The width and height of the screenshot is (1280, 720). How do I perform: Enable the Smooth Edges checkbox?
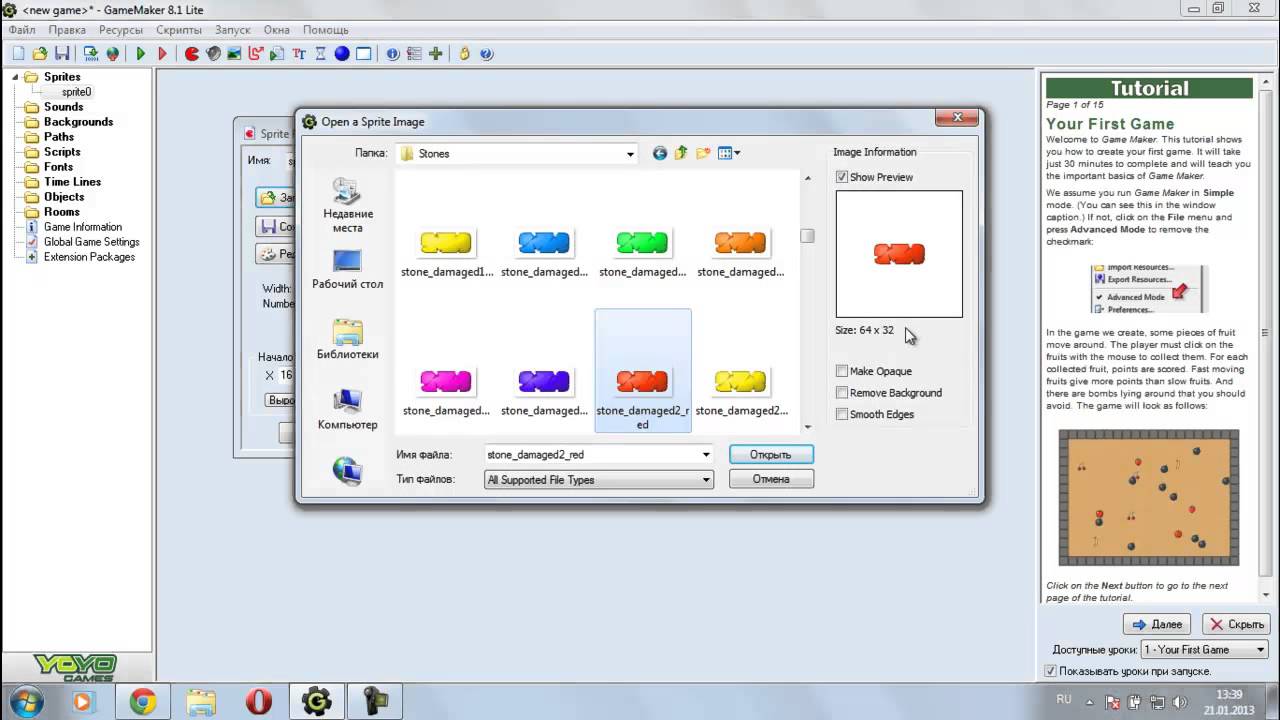[842, 414]
